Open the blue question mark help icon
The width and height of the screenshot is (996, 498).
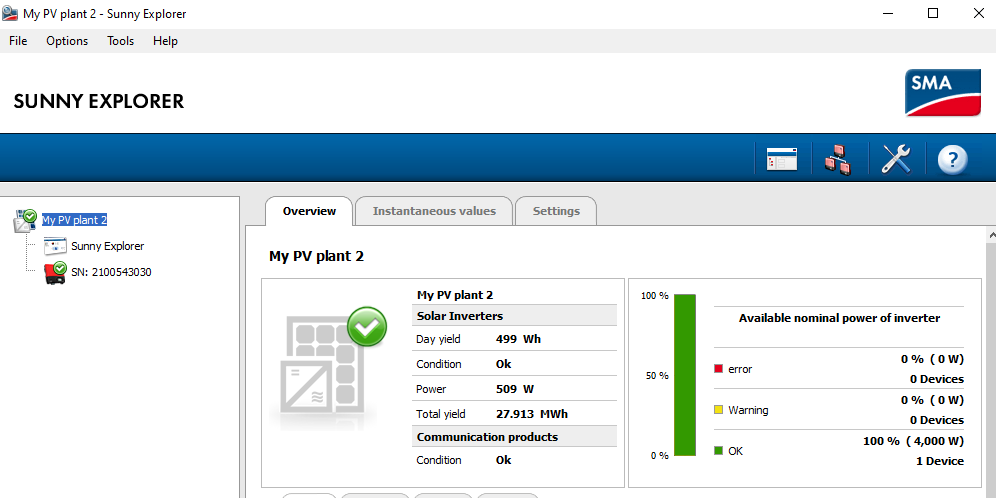952,159
